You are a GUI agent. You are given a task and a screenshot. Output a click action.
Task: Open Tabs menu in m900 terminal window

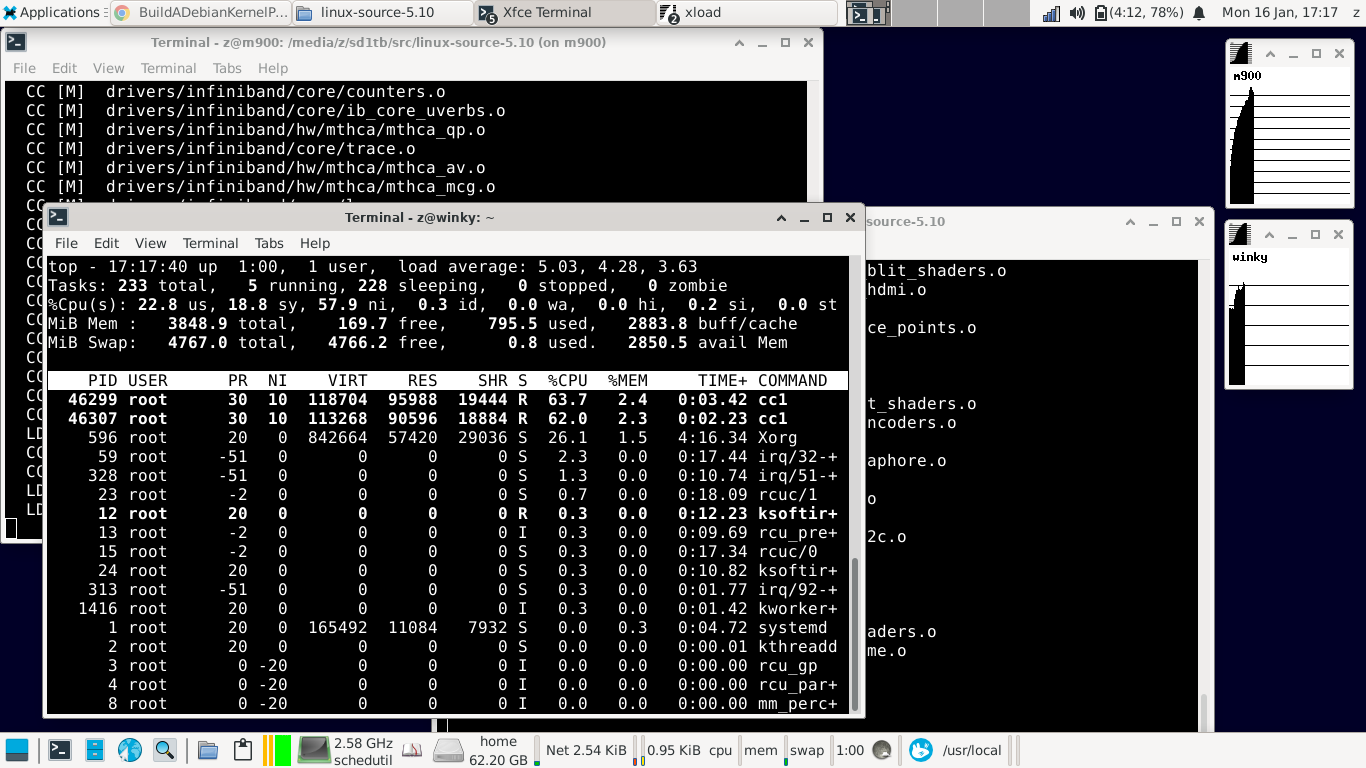point(227,68)
